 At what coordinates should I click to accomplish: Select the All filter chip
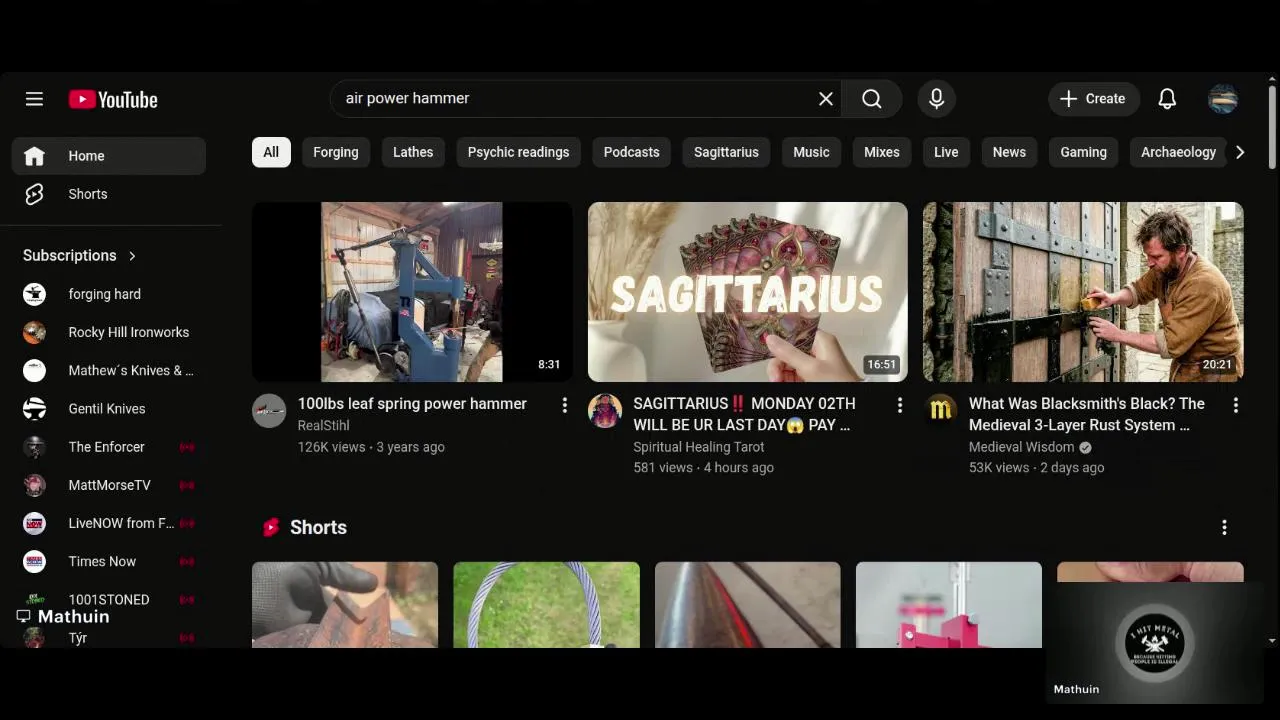[271, 152]
